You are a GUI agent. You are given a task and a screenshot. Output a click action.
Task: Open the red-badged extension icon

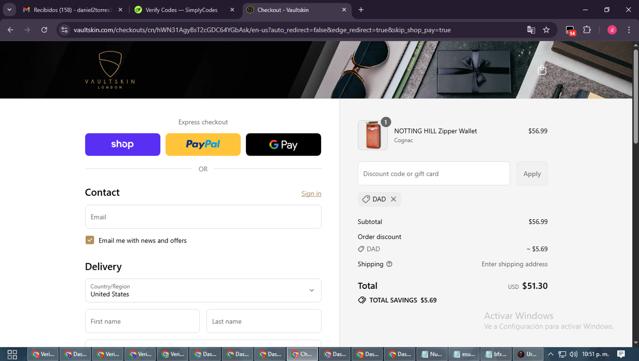570,30
